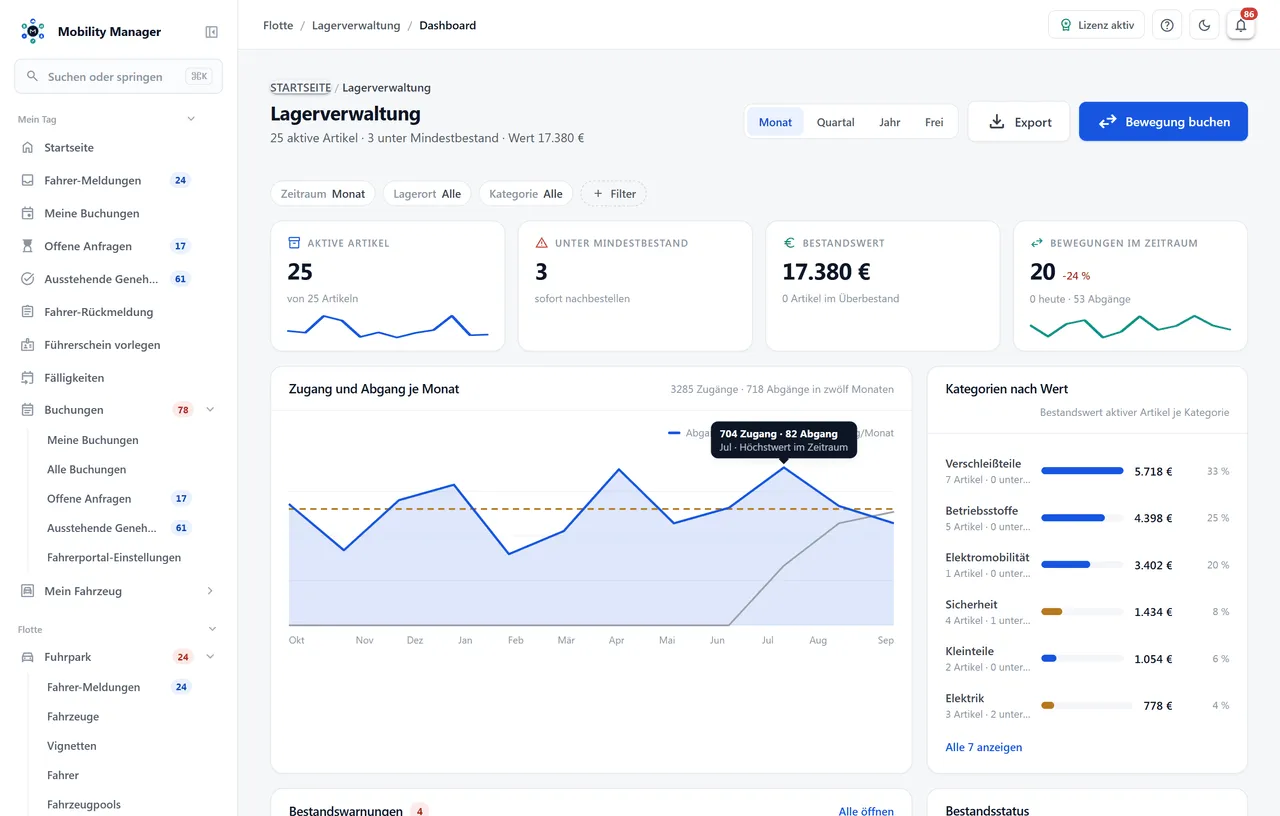Collapse the sidebar panel icon

point(211,32)
